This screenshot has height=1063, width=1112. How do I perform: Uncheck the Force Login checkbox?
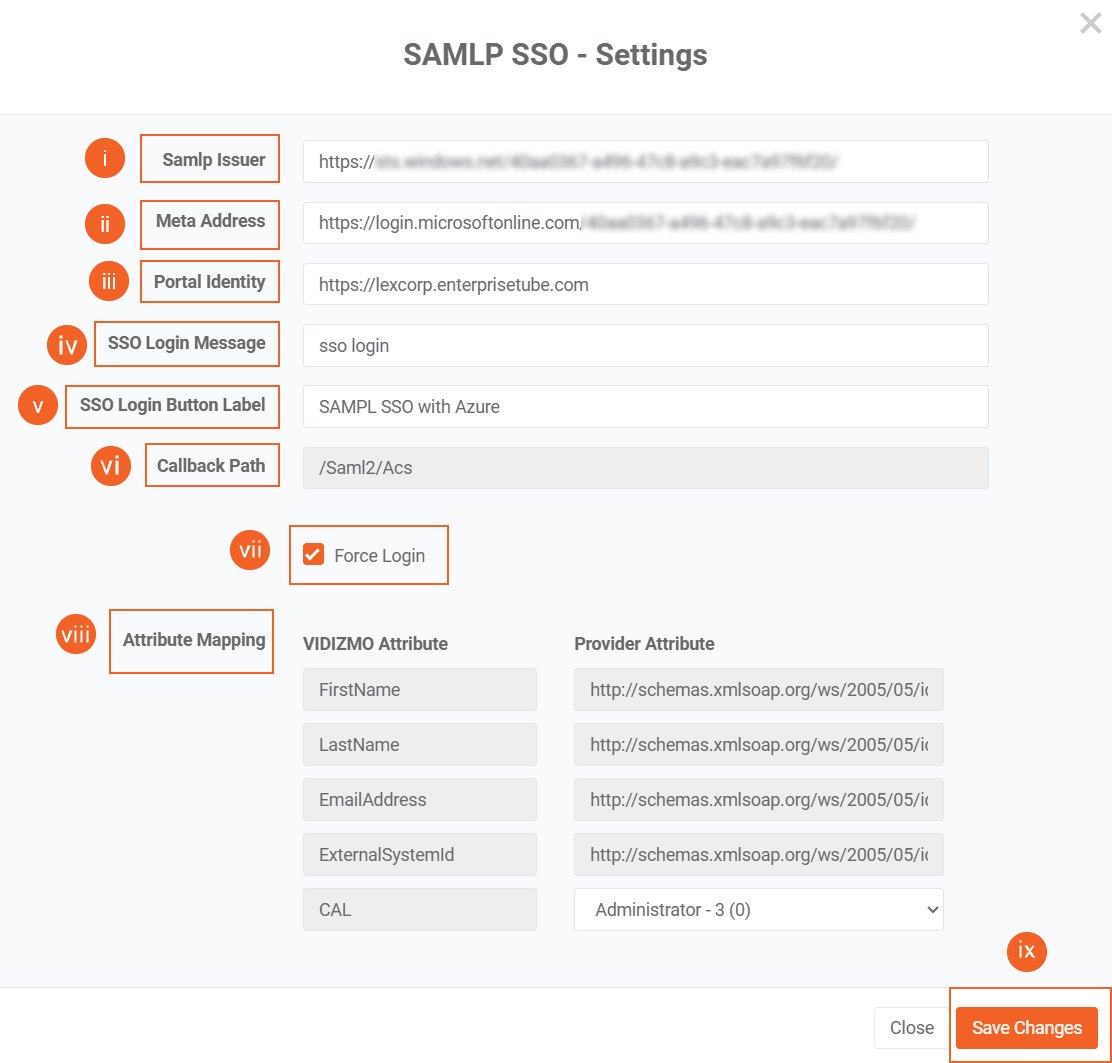pyautogui.click(x=314, y=555)
